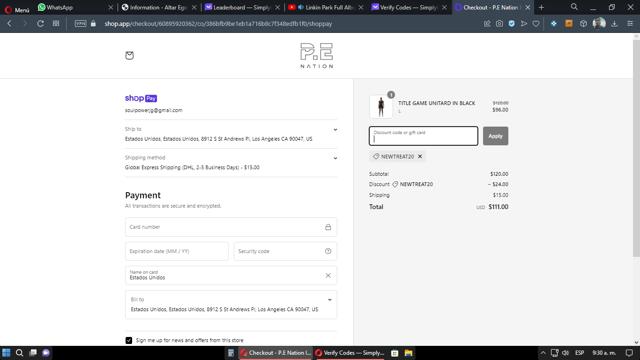640x360 pixels.
Task: Open the volume speaker tray icon
Action: point(565,353)
